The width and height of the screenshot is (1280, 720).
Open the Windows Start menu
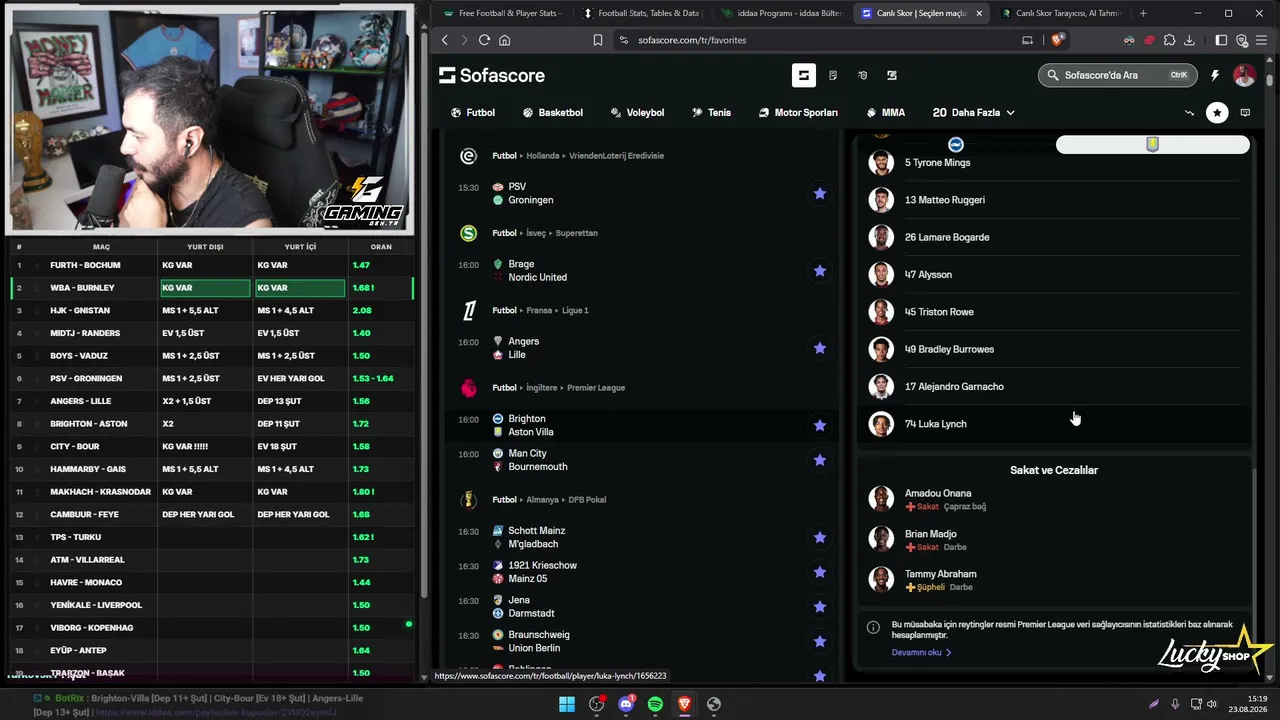tap(567, 704)
